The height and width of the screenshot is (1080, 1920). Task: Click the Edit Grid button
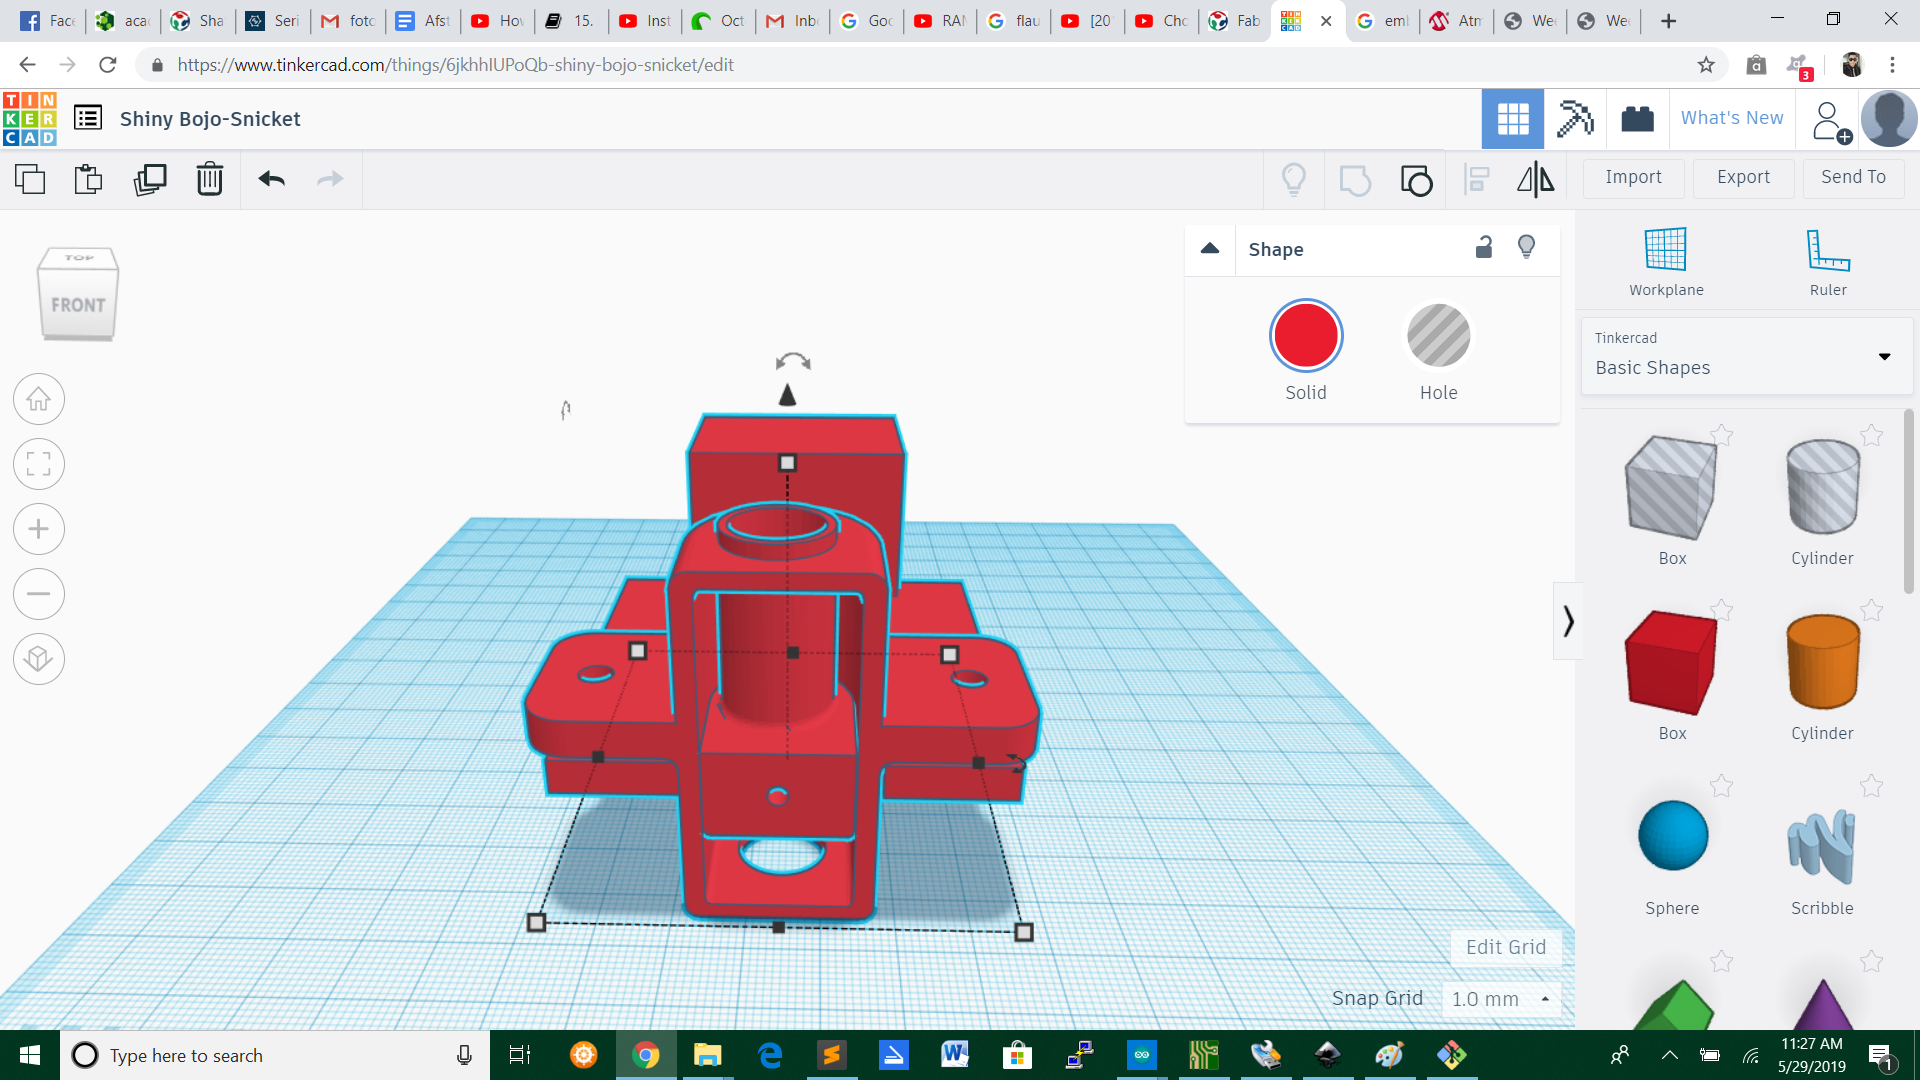1506,947
